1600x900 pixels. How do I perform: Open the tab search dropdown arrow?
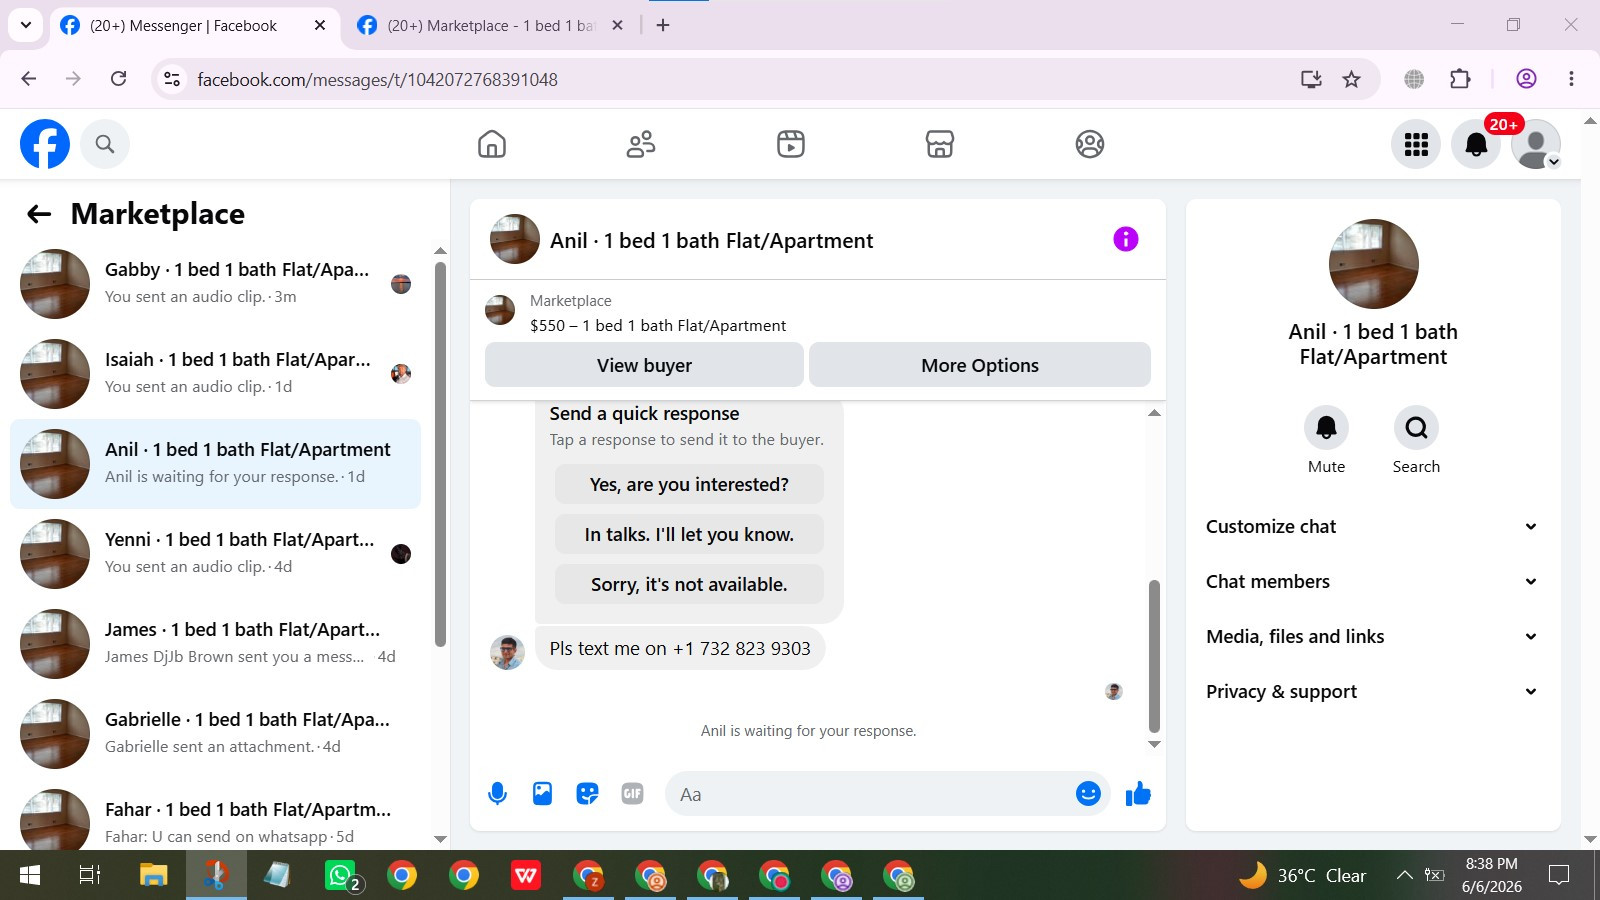click(26, 25)
